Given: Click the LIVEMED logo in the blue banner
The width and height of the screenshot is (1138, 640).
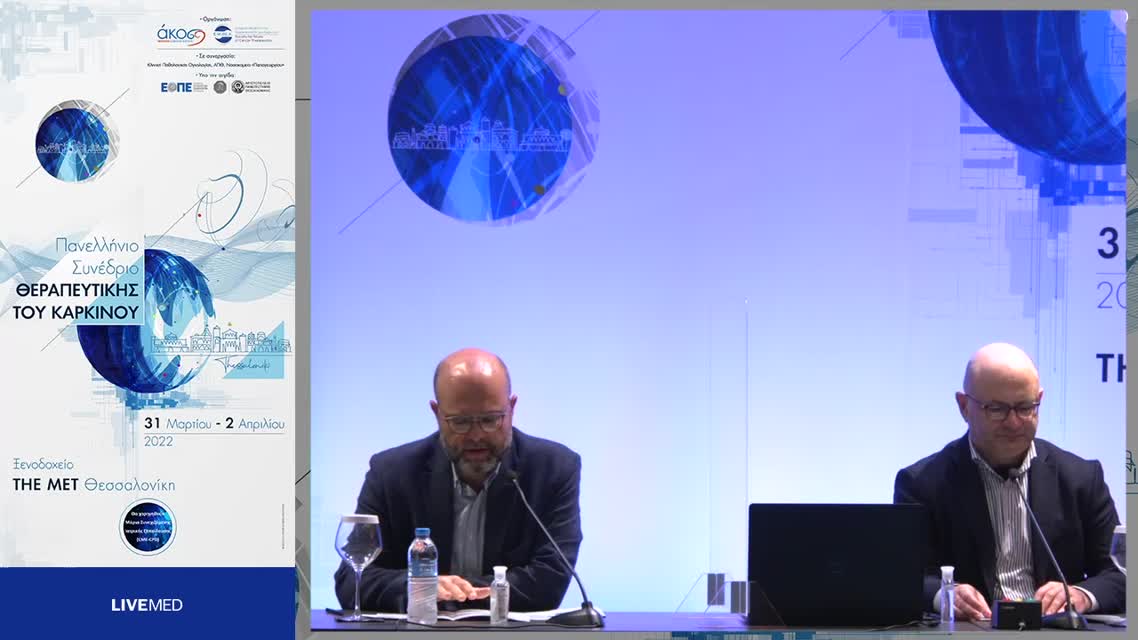Looking at the screenshot, I should pos(147,604).
